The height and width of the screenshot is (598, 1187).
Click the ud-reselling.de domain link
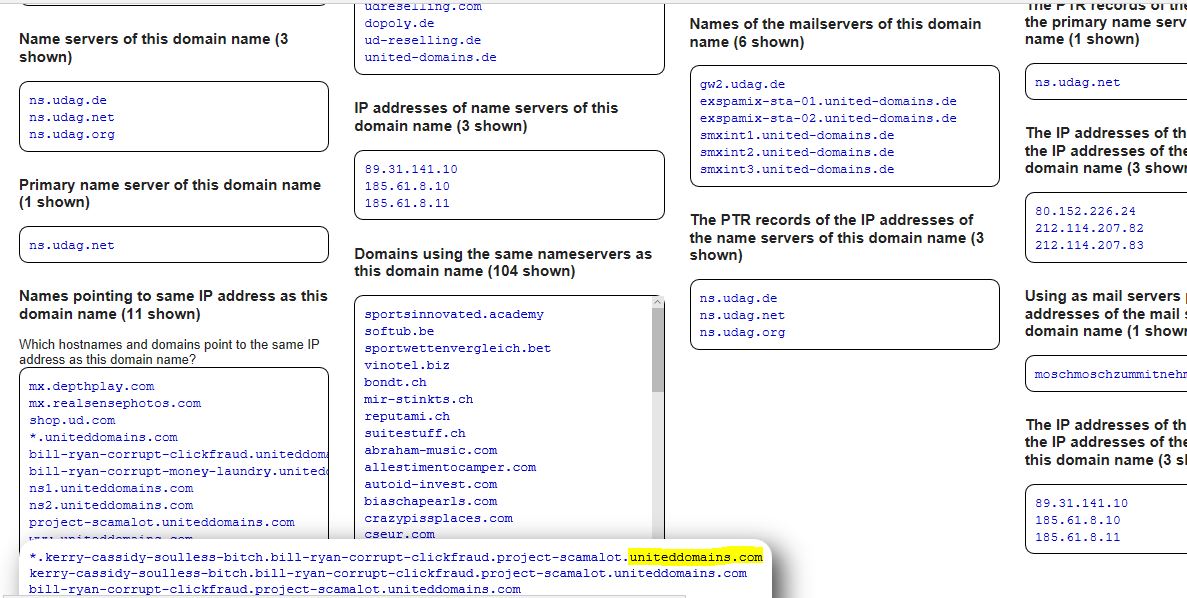pyautogui.click(x=422, y=40)
